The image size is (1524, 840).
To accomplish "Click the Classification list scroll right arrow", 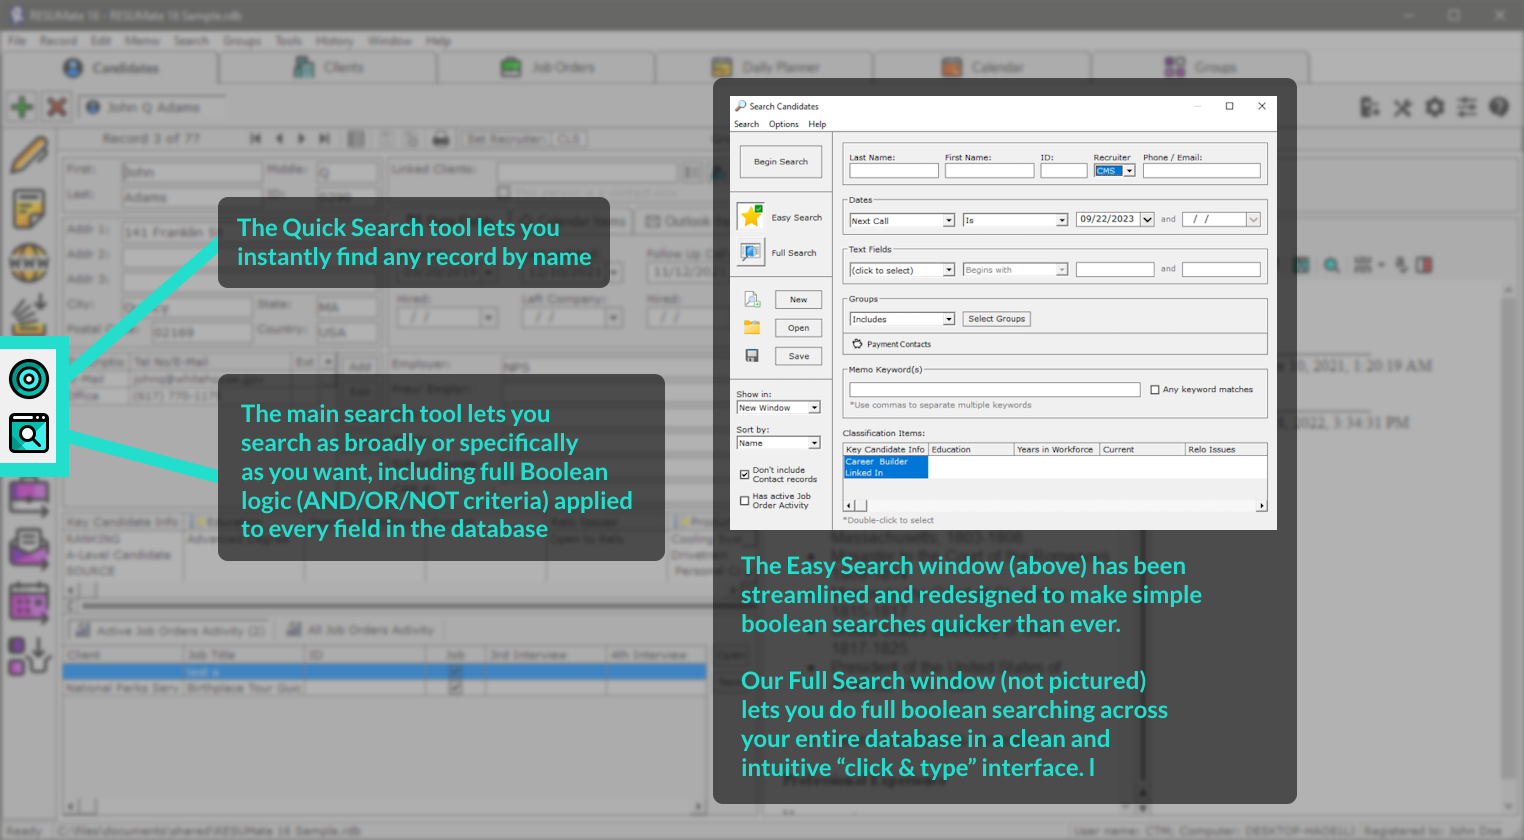I will (1262, 506).
